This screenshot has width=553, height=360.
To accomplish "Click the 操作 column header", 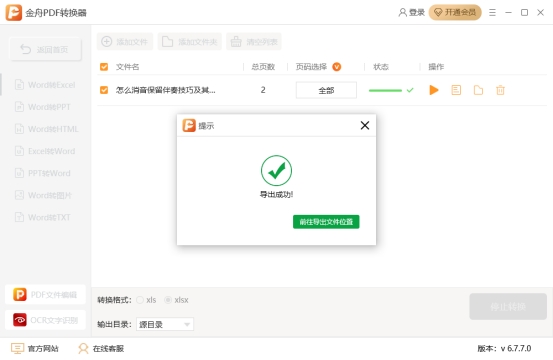I will pyautogui.click(x=436, y=67).
